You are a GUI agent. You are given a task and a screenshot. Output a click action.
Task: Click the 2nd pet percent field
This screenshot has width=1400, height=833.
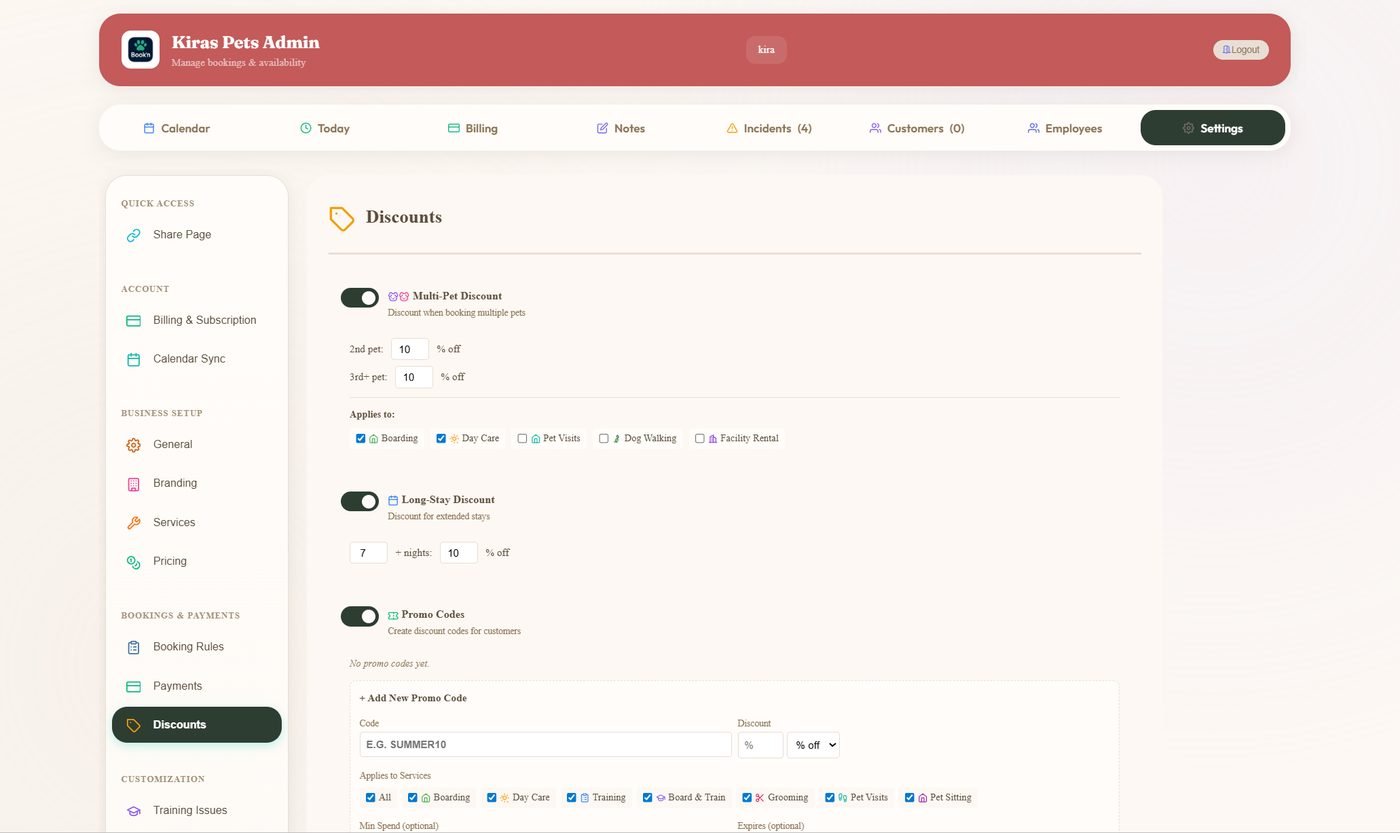410,349
